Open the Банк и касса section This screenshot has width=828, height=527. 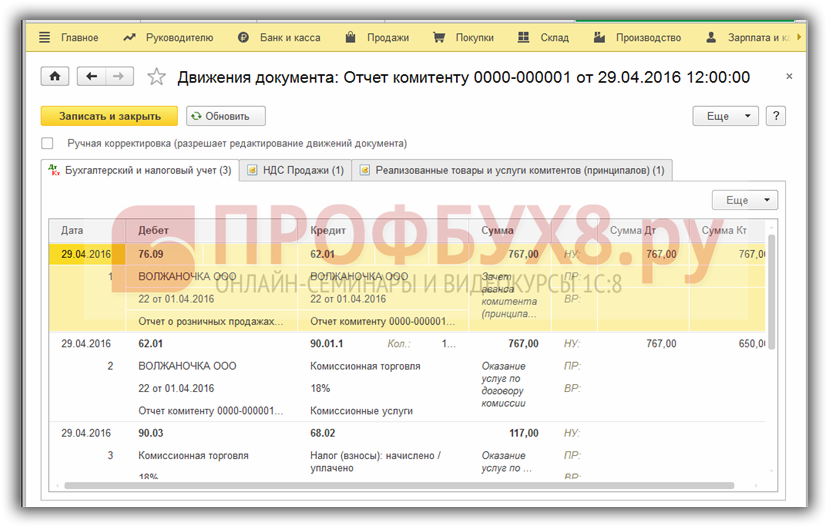coord(279,38)
